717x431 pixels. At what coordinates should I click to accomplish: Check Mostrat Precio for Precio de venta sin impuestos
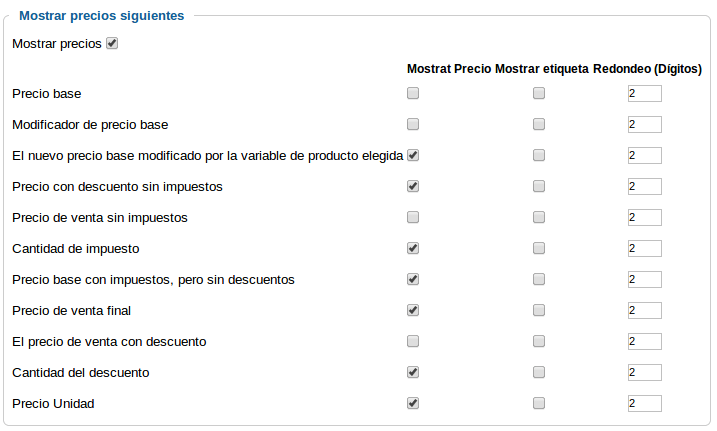click(413, 217)
